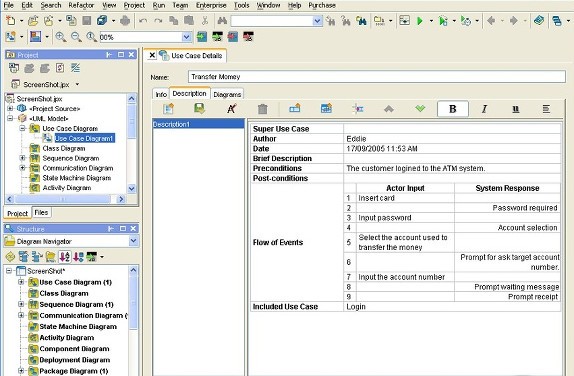Viewport: 574px width, 376px height.
Task: Click the Save floppy disk icon
Action: coord(87,21)
